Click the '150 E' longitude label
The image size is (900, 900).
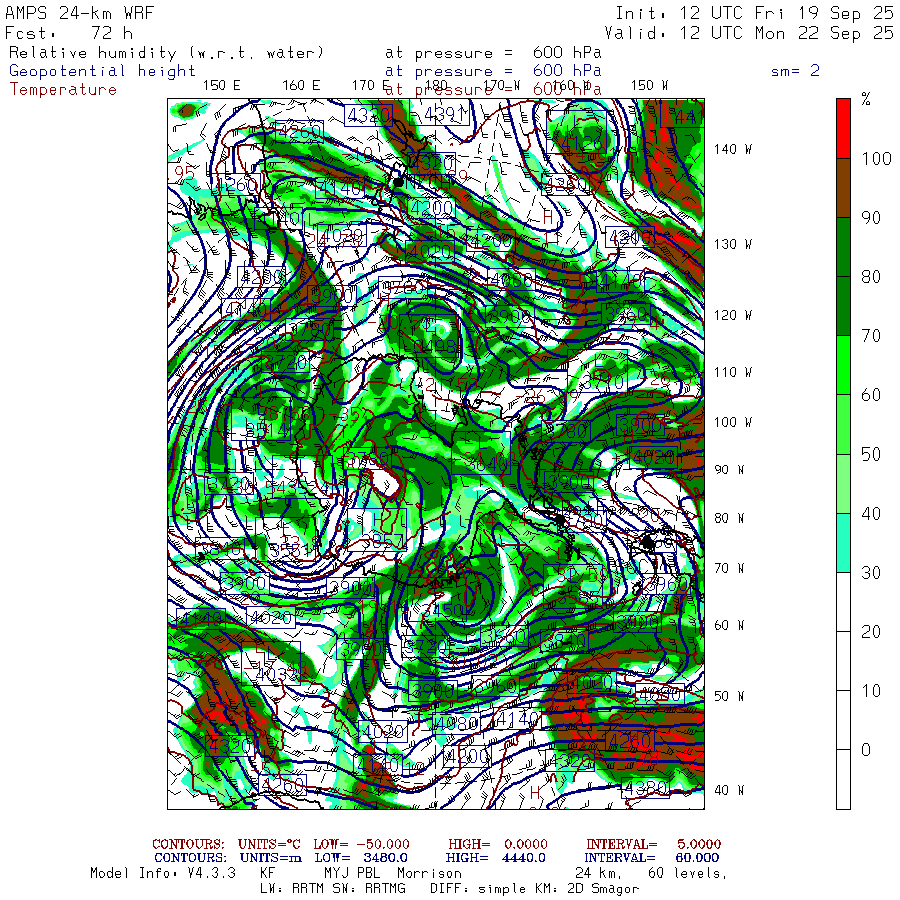[222, 86]
